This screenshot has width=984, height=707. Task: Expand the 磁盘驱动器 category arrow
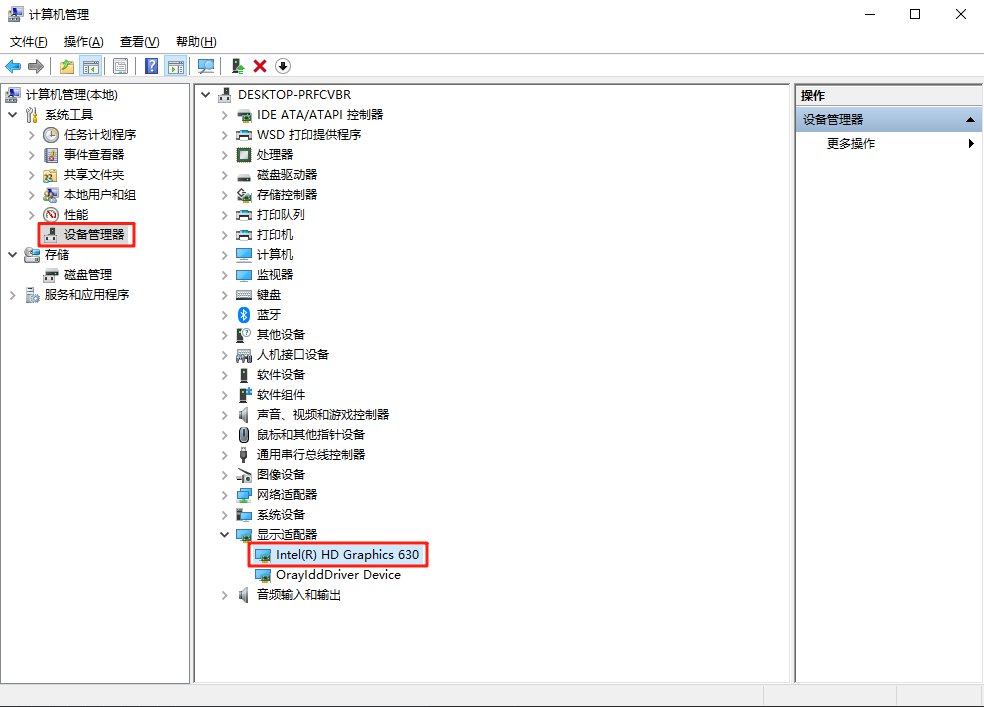click(224, 175)
